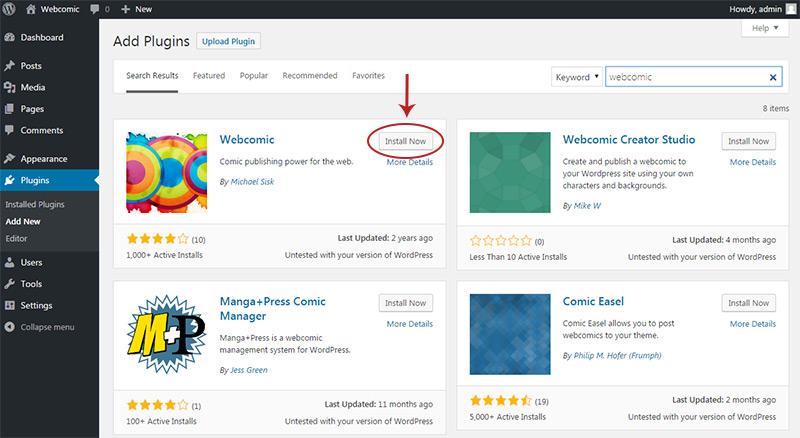
Task: Open author Mike W link
Action: click(x=587, y=206)
